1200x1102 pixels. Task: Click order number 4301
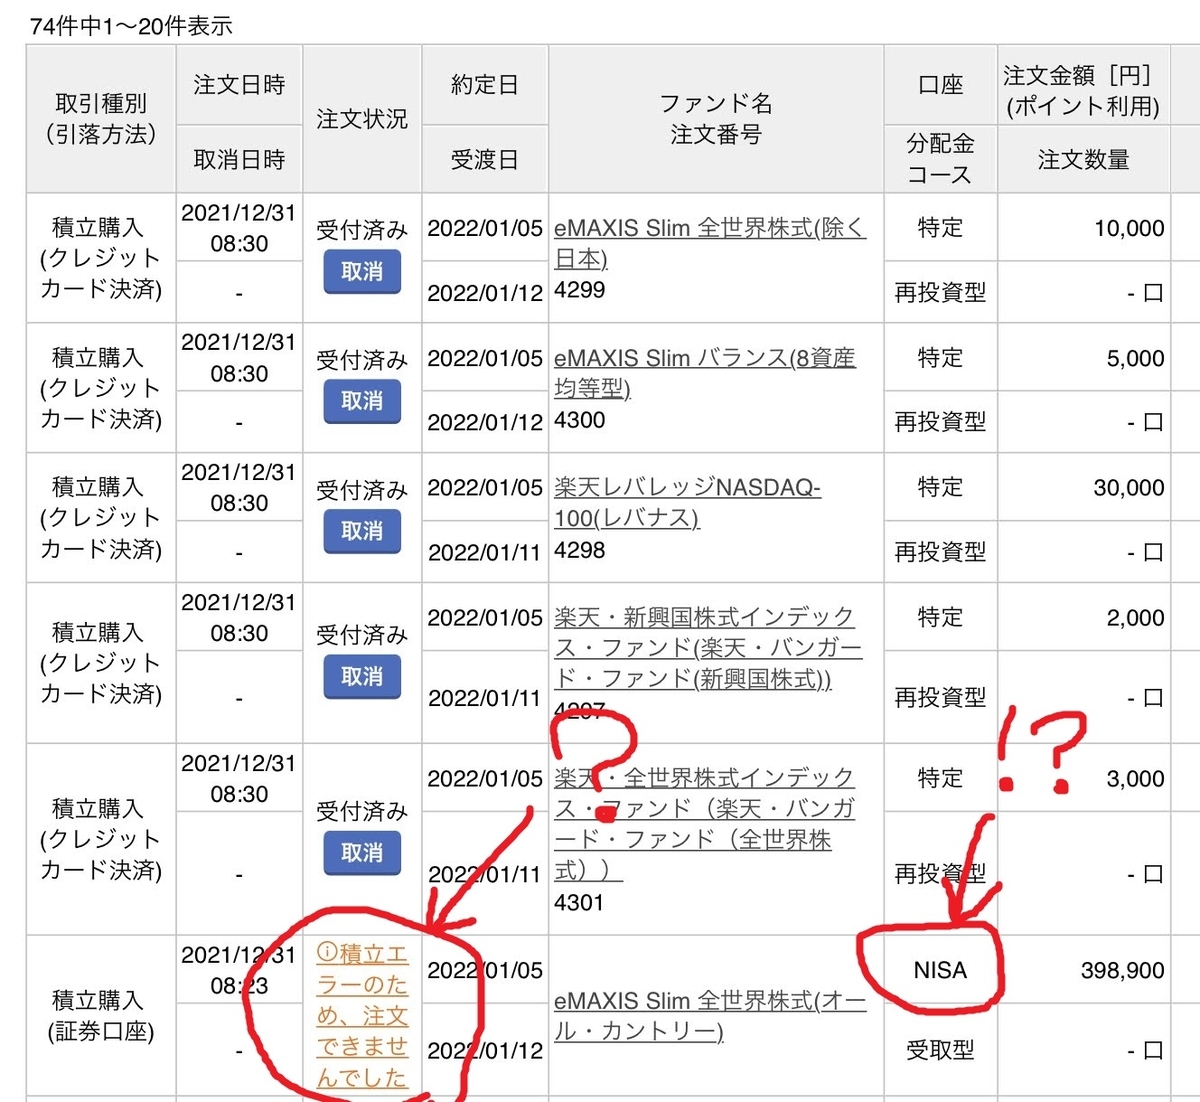coord(580,902)
